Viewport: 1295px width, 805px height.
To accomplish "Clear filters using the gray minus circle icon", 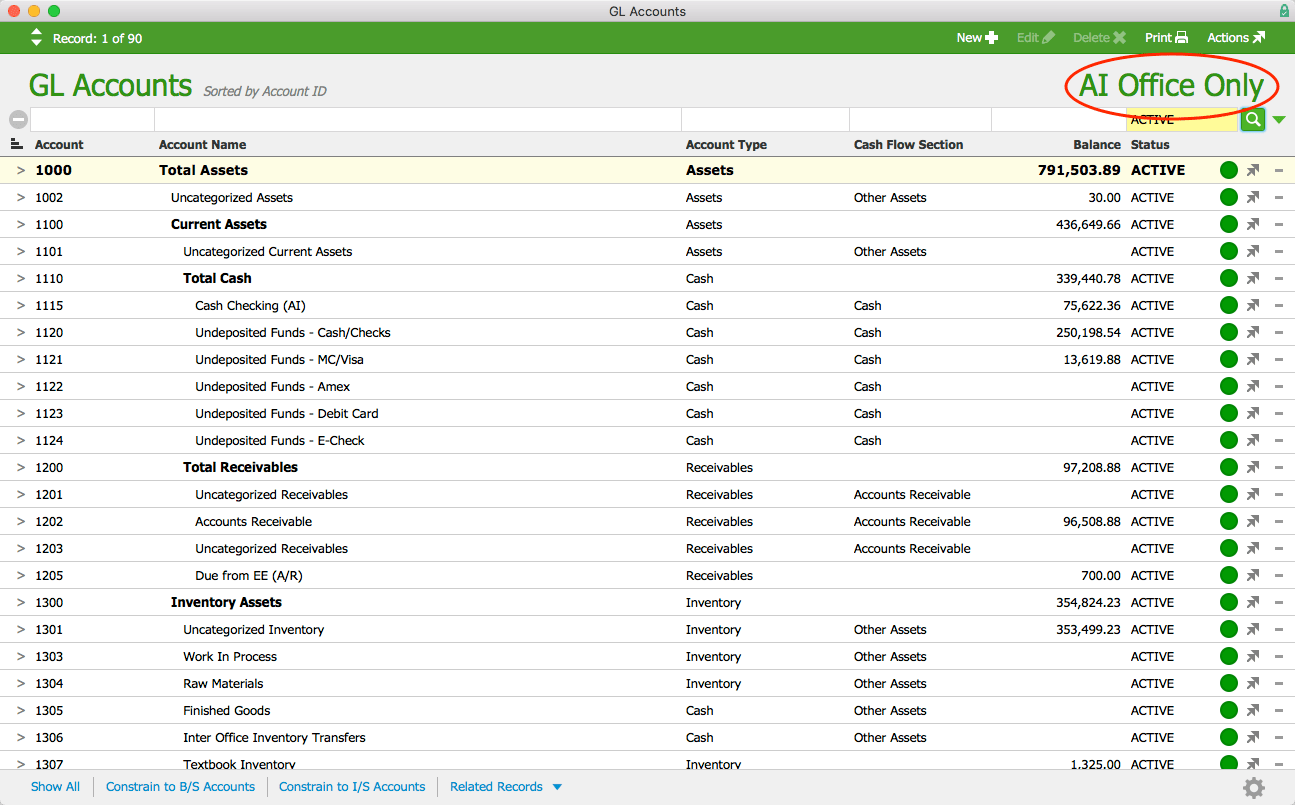I will click(17, 119).
